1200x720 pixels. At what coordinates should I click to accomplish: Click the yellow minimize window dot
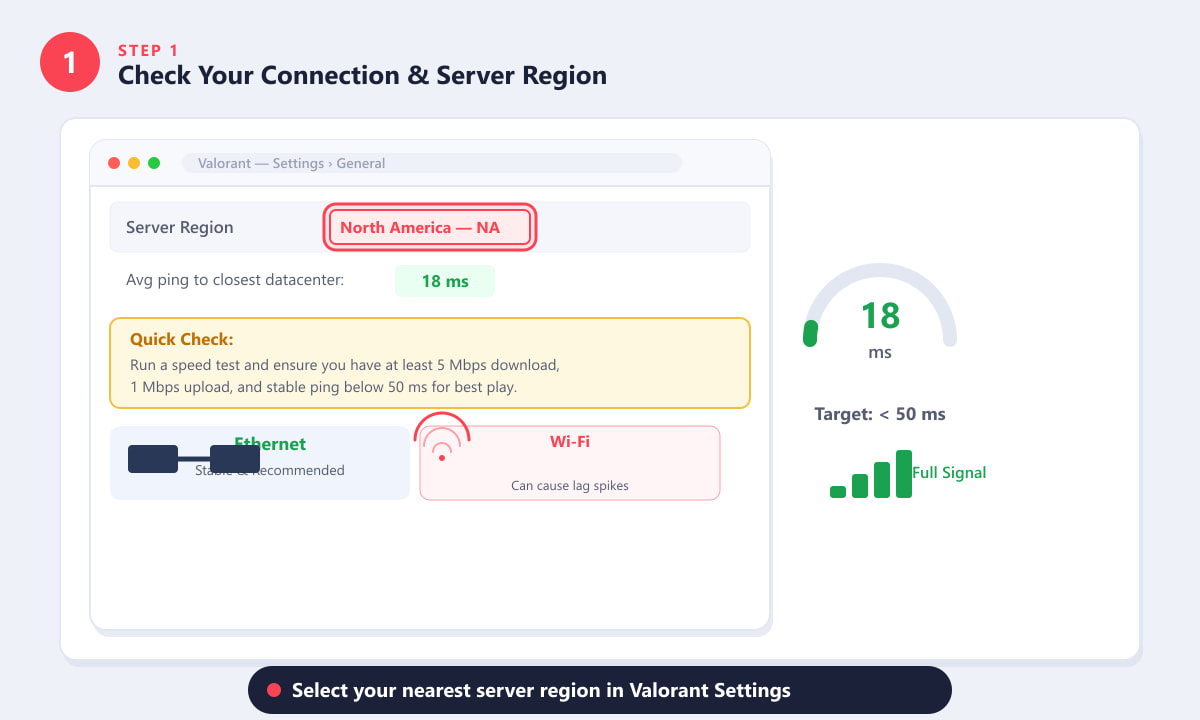134,163
